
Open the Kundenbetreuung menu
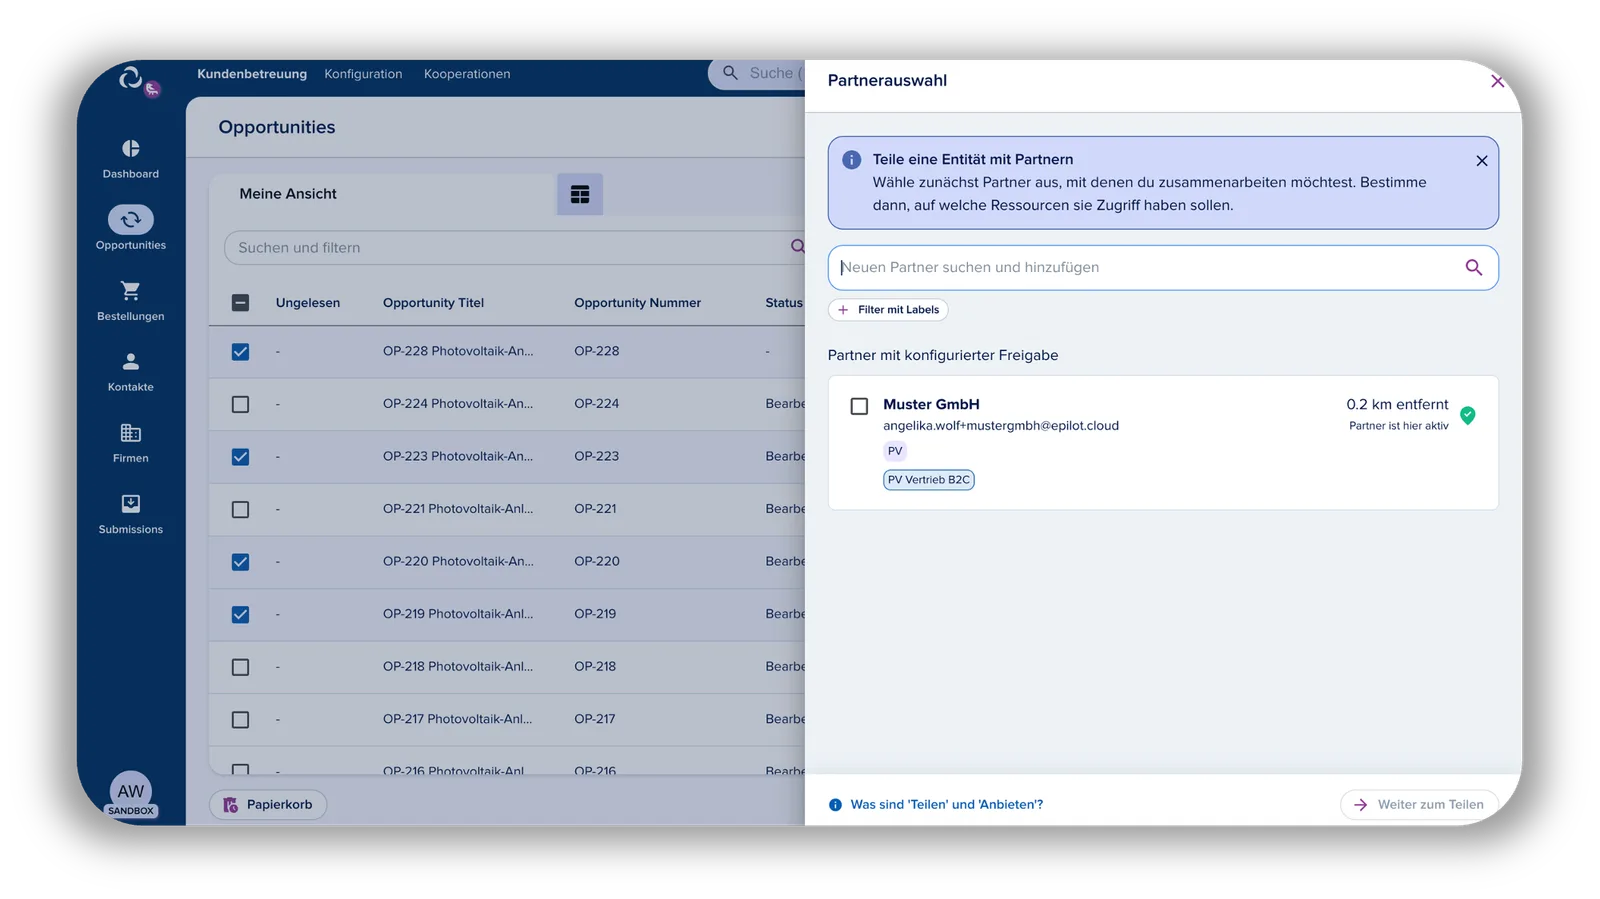(x=252, y=74)
